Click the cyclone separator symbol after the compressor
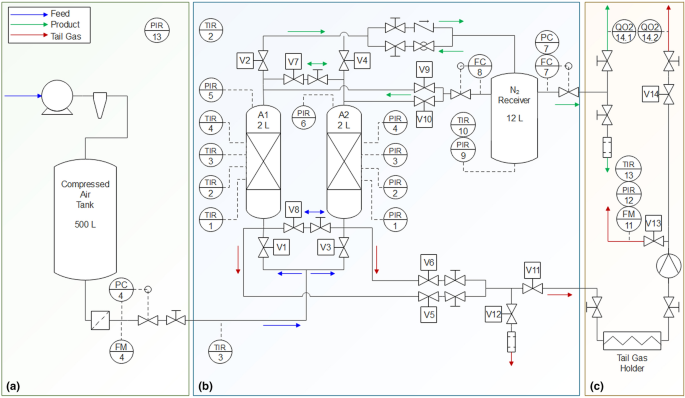This screenshot has height=398, width=685. click(100, 105)
